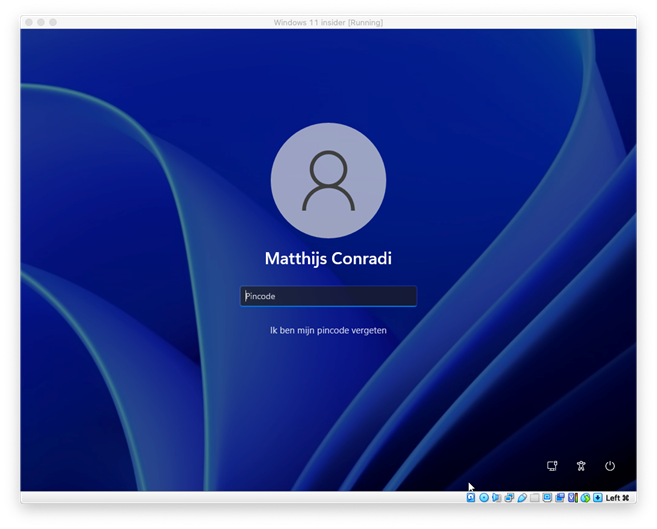Maximize the Windows 11 insider VM window
Screen dimensions: 657x529
[x=53, y=22]
